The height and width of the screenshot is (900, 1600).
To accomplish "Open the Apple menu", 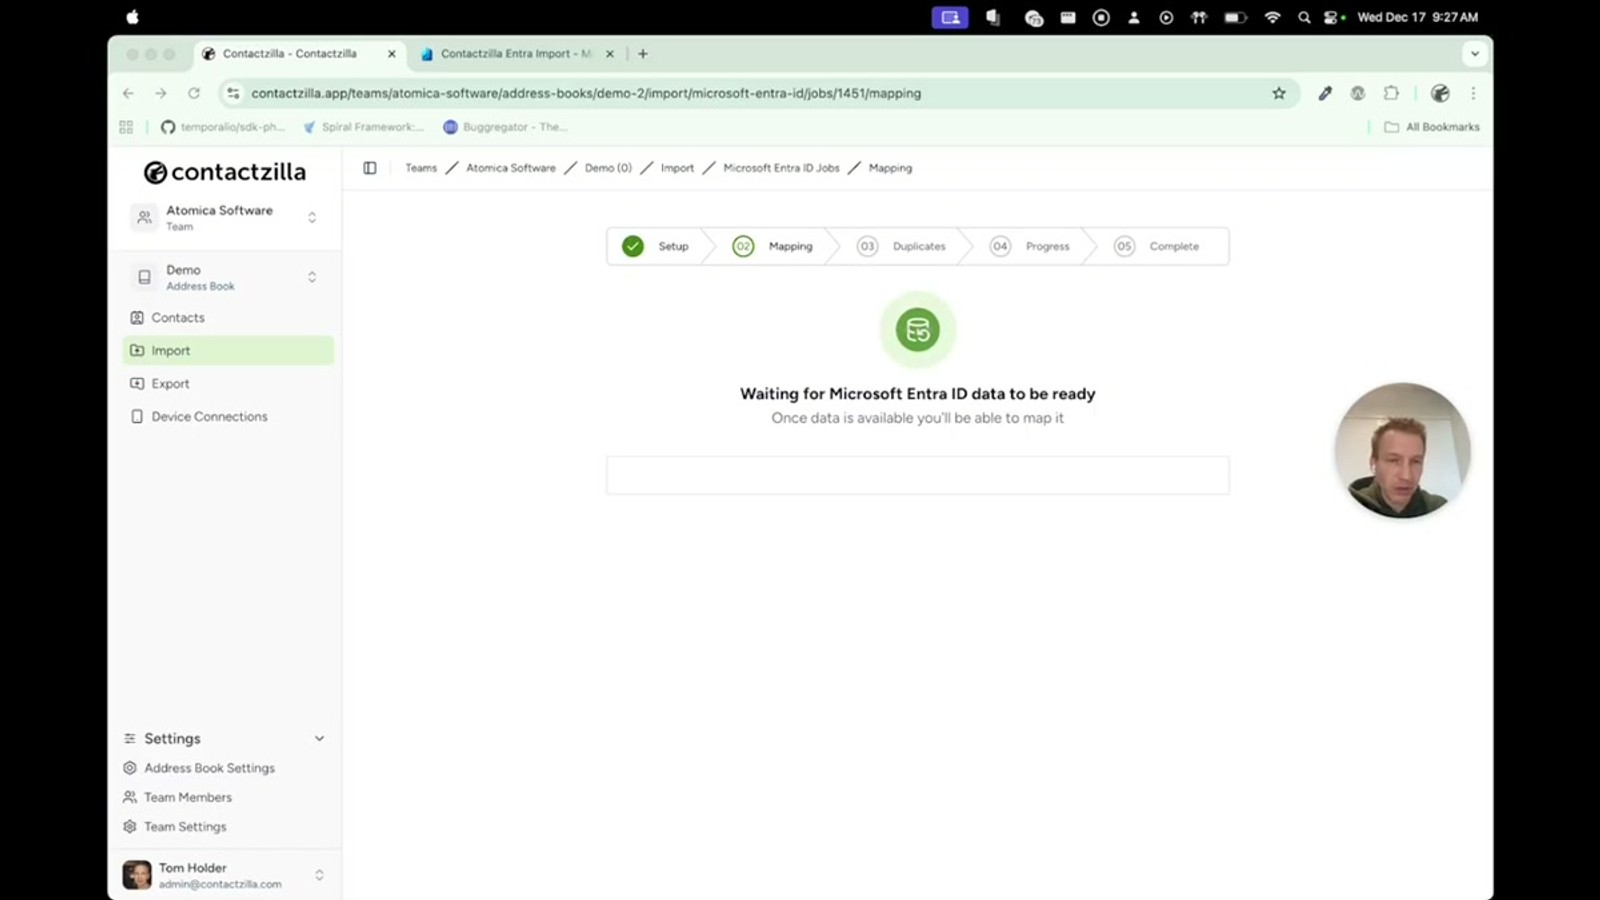I will 132,17.
